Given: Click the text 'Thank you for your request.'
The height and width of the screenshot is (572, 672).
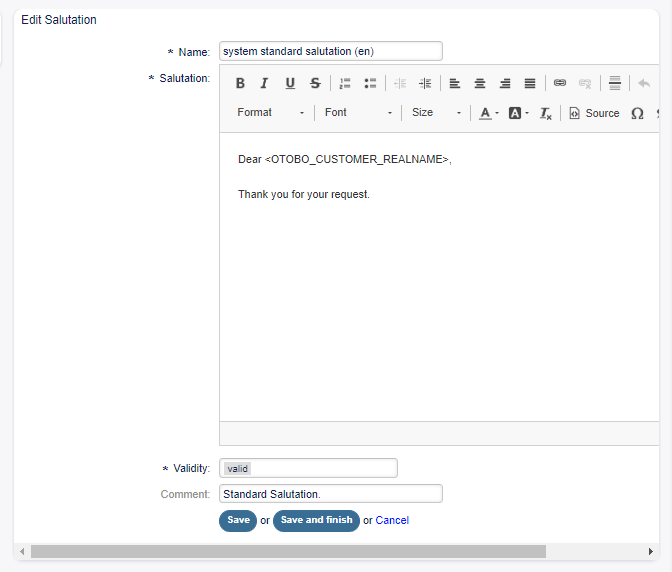Looking at the screenshot, I should (303, 194).
